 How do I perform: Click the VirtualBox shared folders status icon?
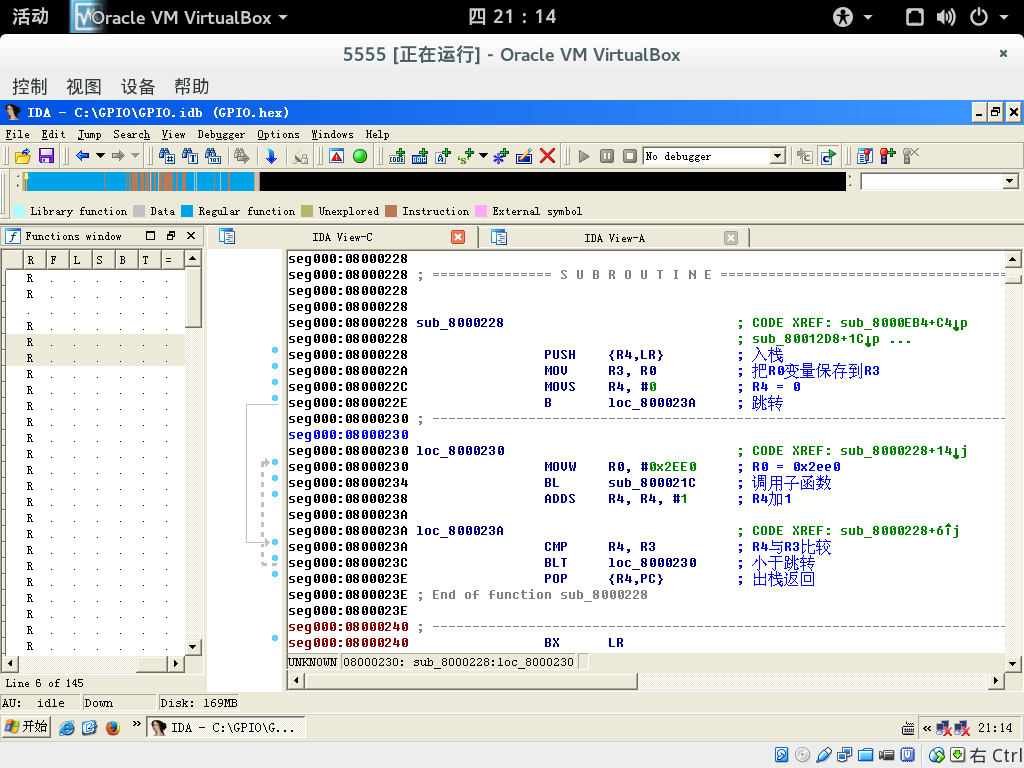coord(865,755)
